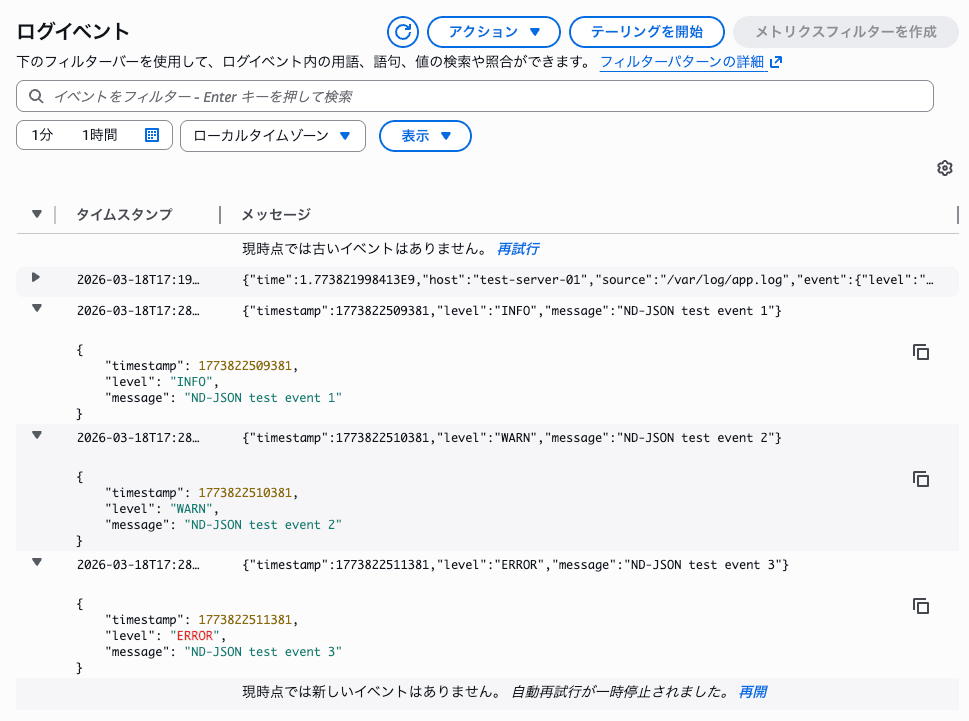Copy the WARN level log entry
Image resolution: width=969 pixels, height=721 pixels.
[920, 479]
